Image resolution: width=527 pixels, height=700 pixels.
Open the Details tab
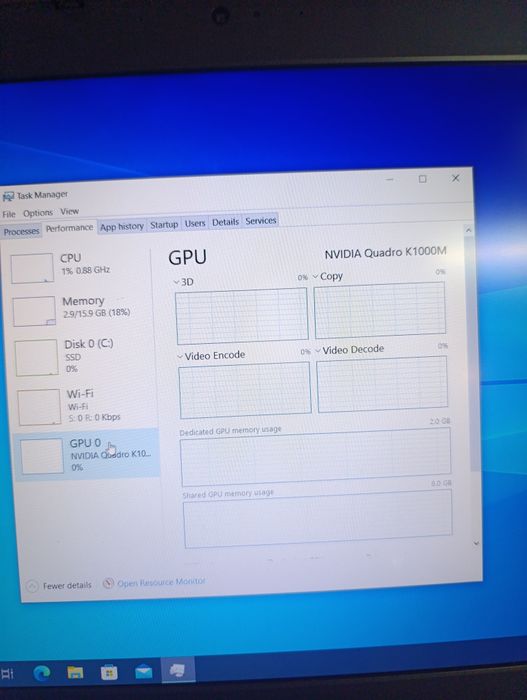[225, 222]
